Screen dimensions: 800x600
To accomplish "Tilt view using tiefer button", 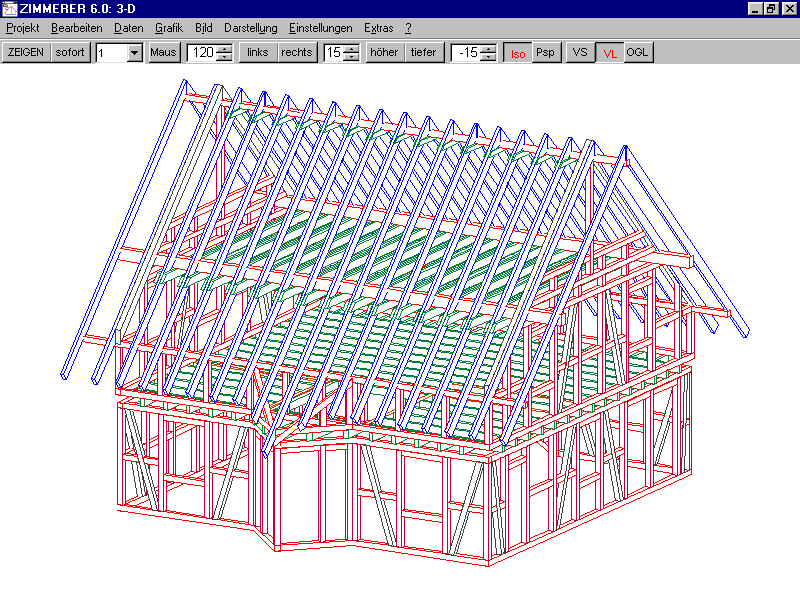I will (424, 52).
